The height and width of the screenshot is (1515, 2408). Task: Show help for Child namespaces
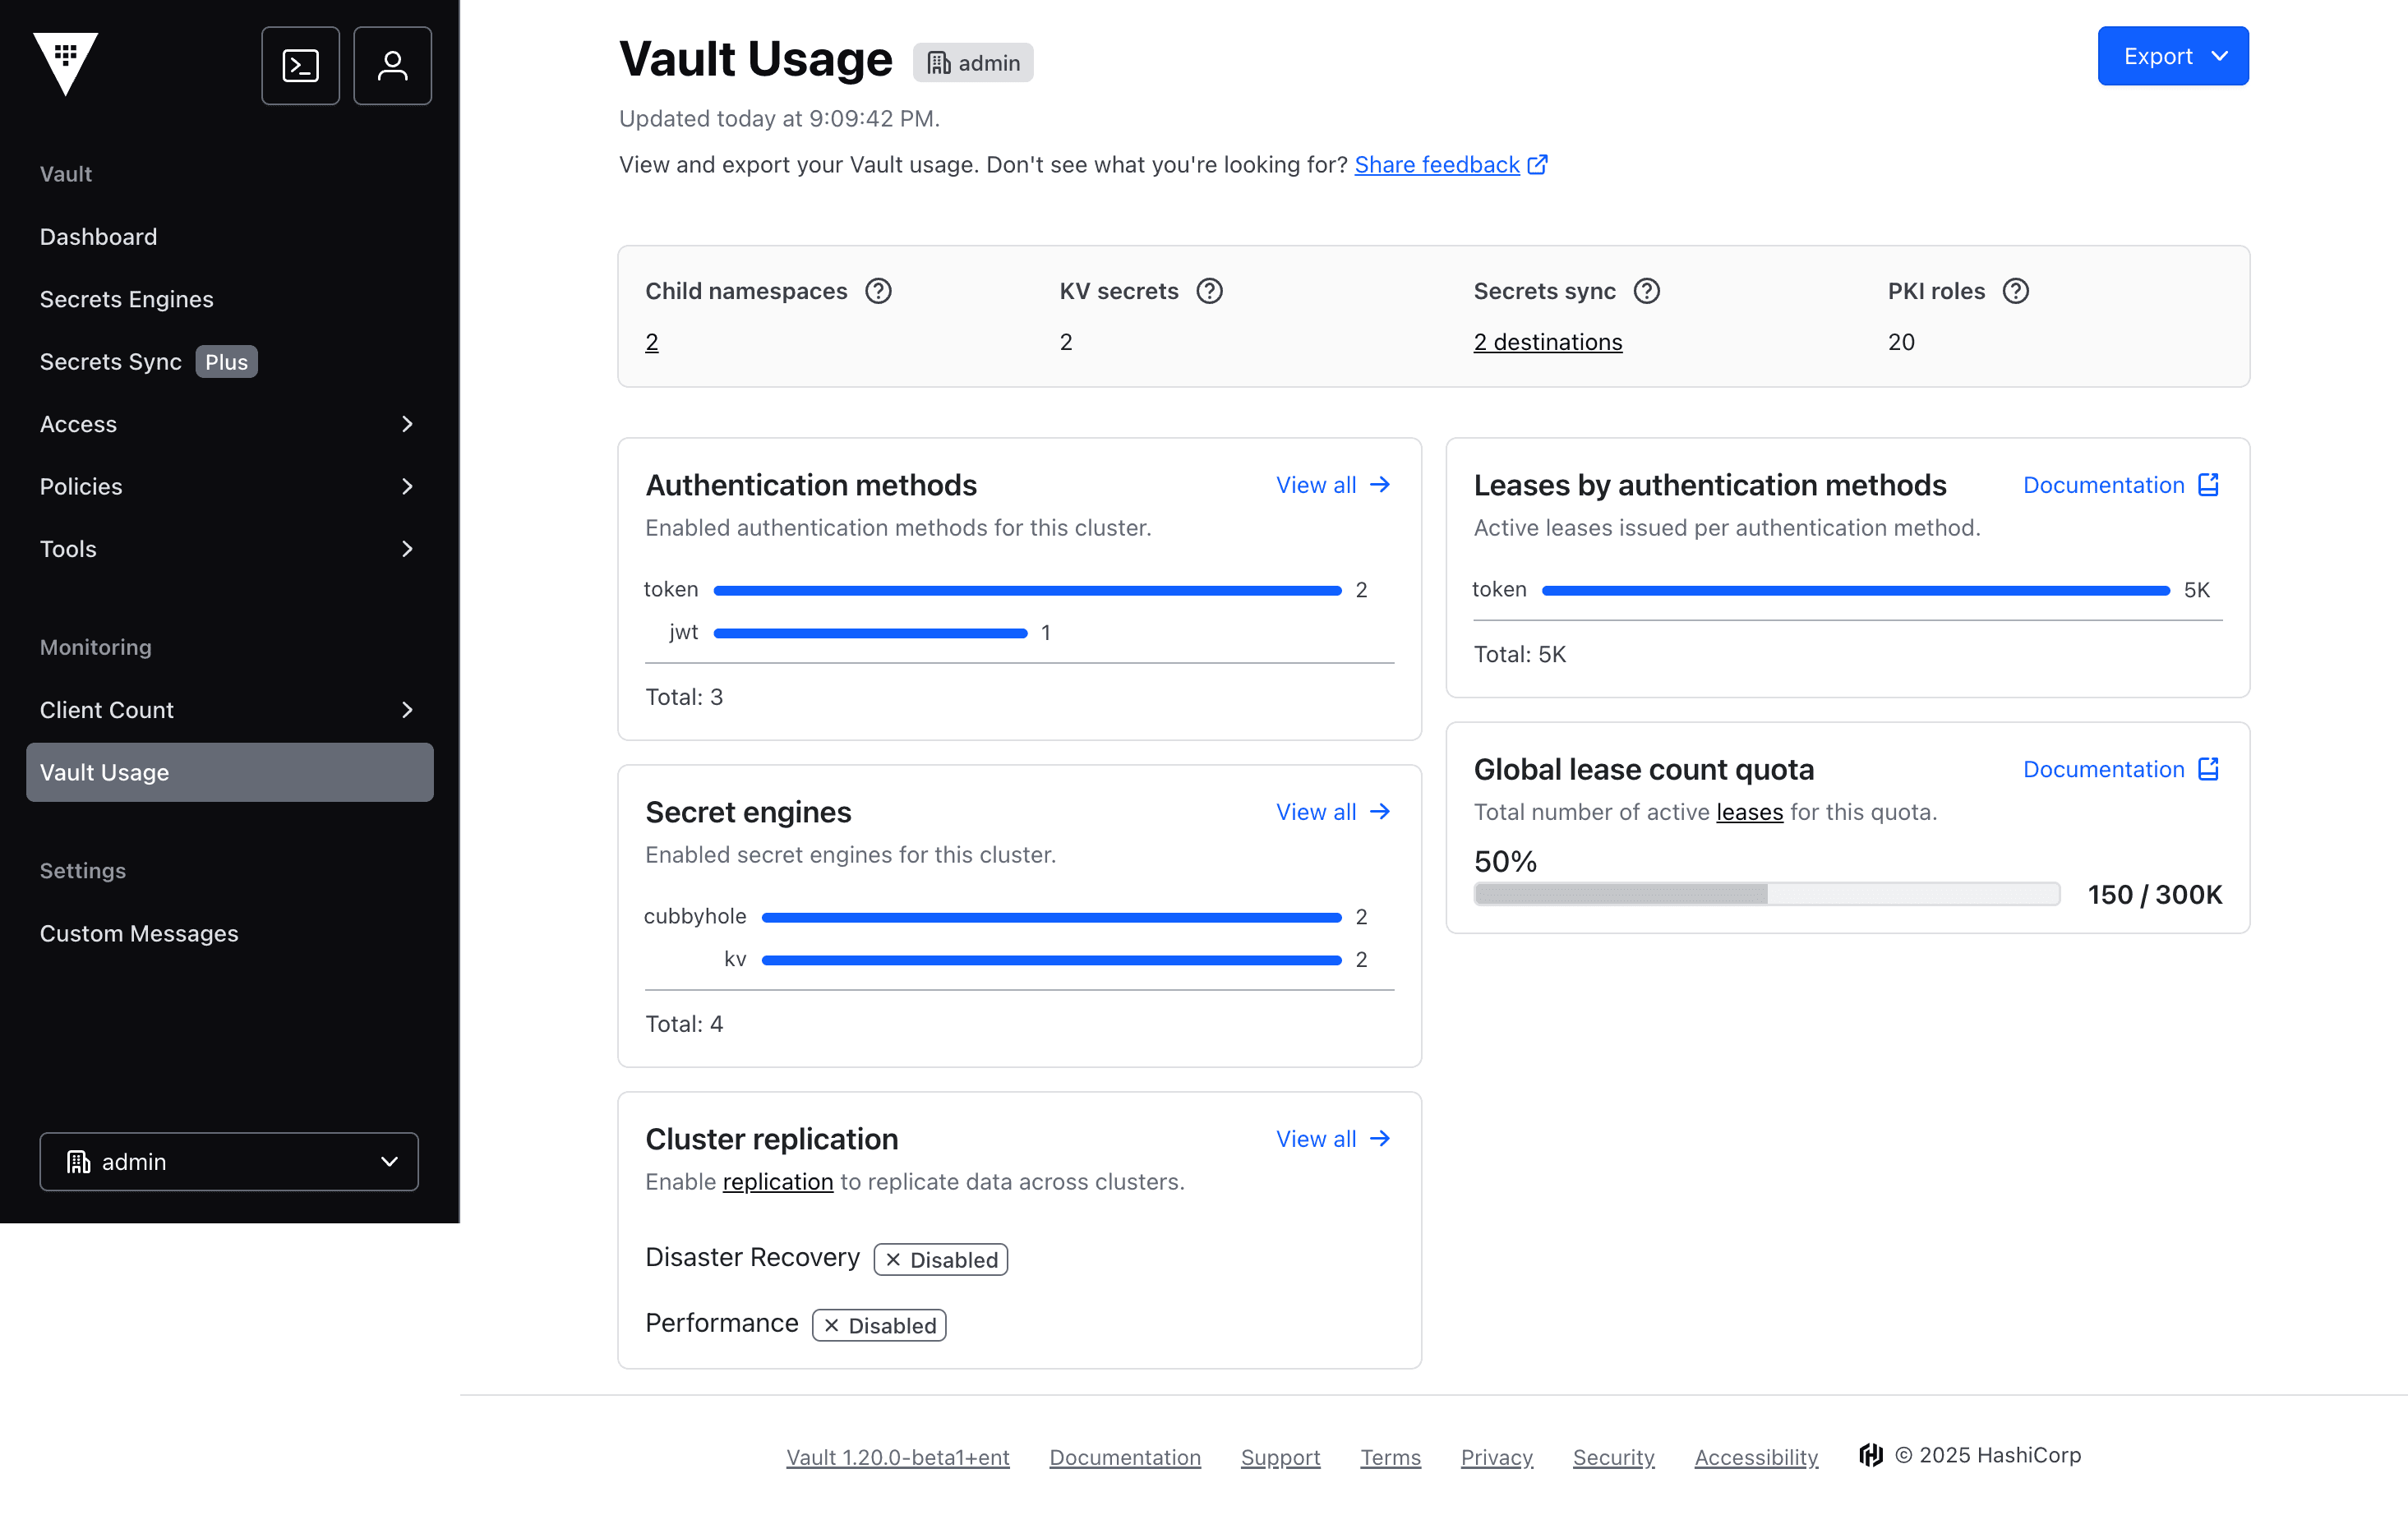[878, 291]
